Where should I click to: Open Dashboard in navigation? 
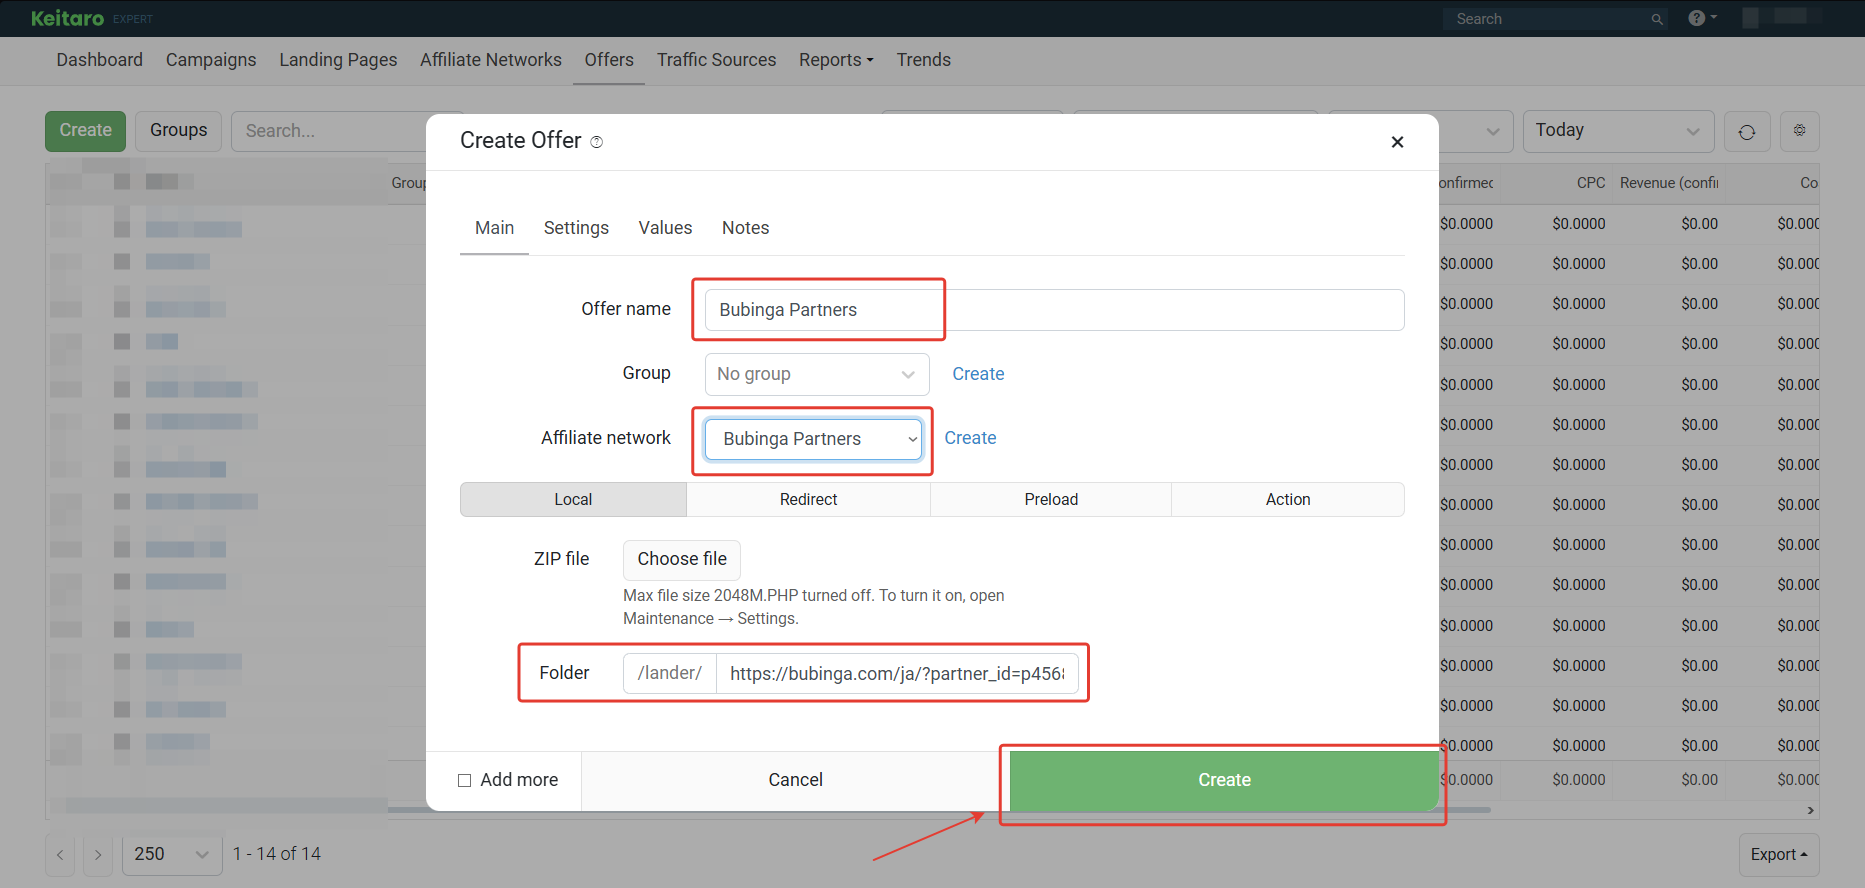coord(100,60)
